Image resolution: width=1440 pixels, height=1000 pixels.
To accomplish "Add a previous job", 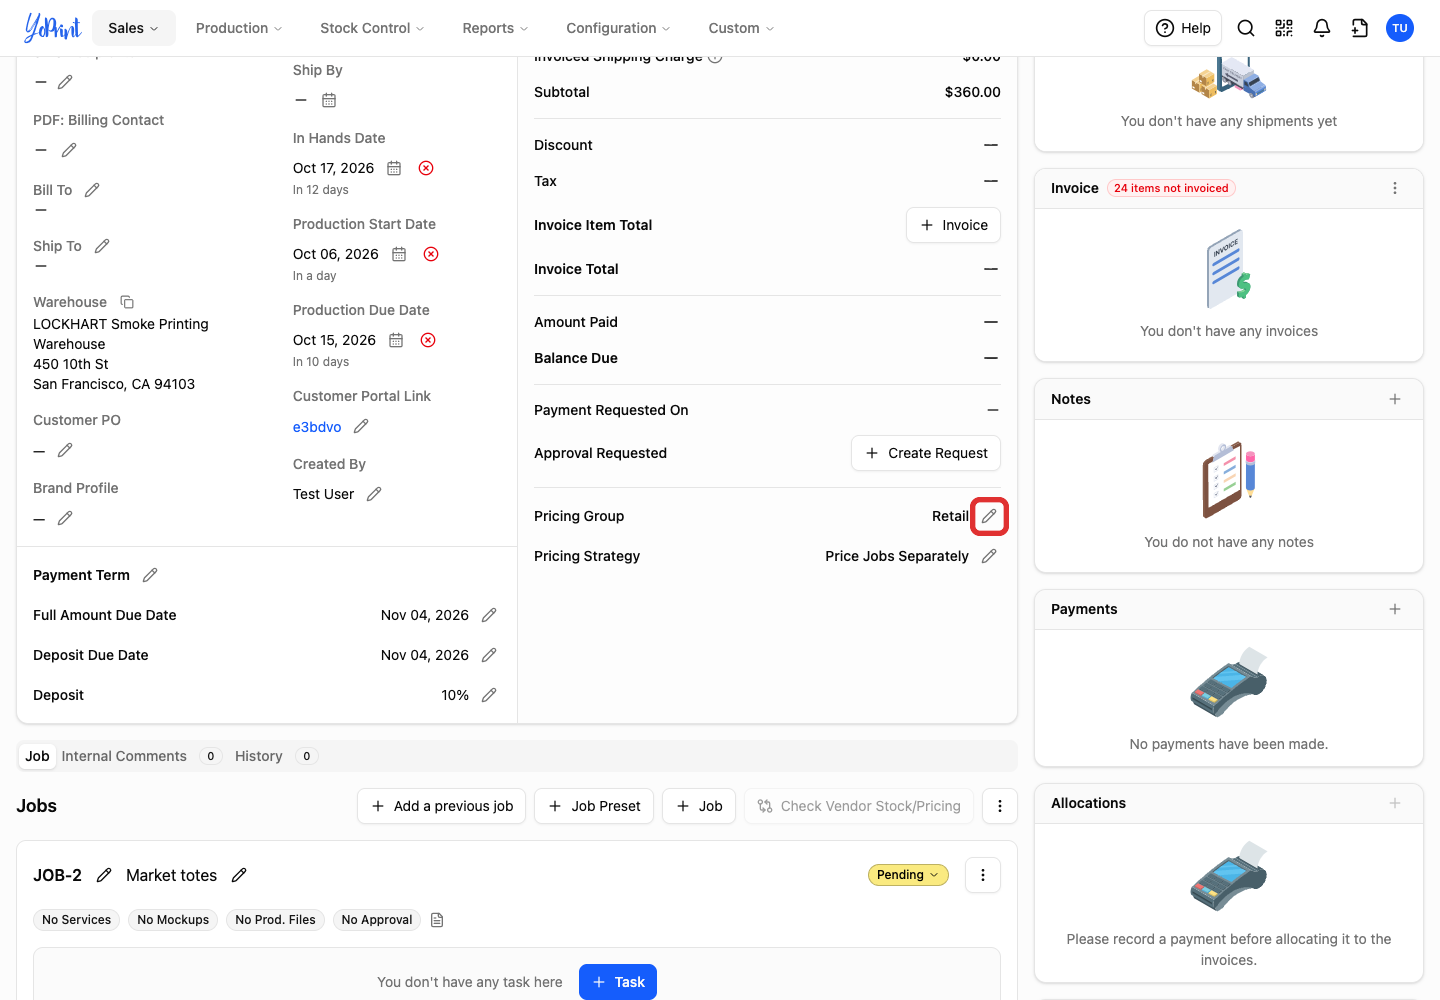I will [x=441, y=806].
